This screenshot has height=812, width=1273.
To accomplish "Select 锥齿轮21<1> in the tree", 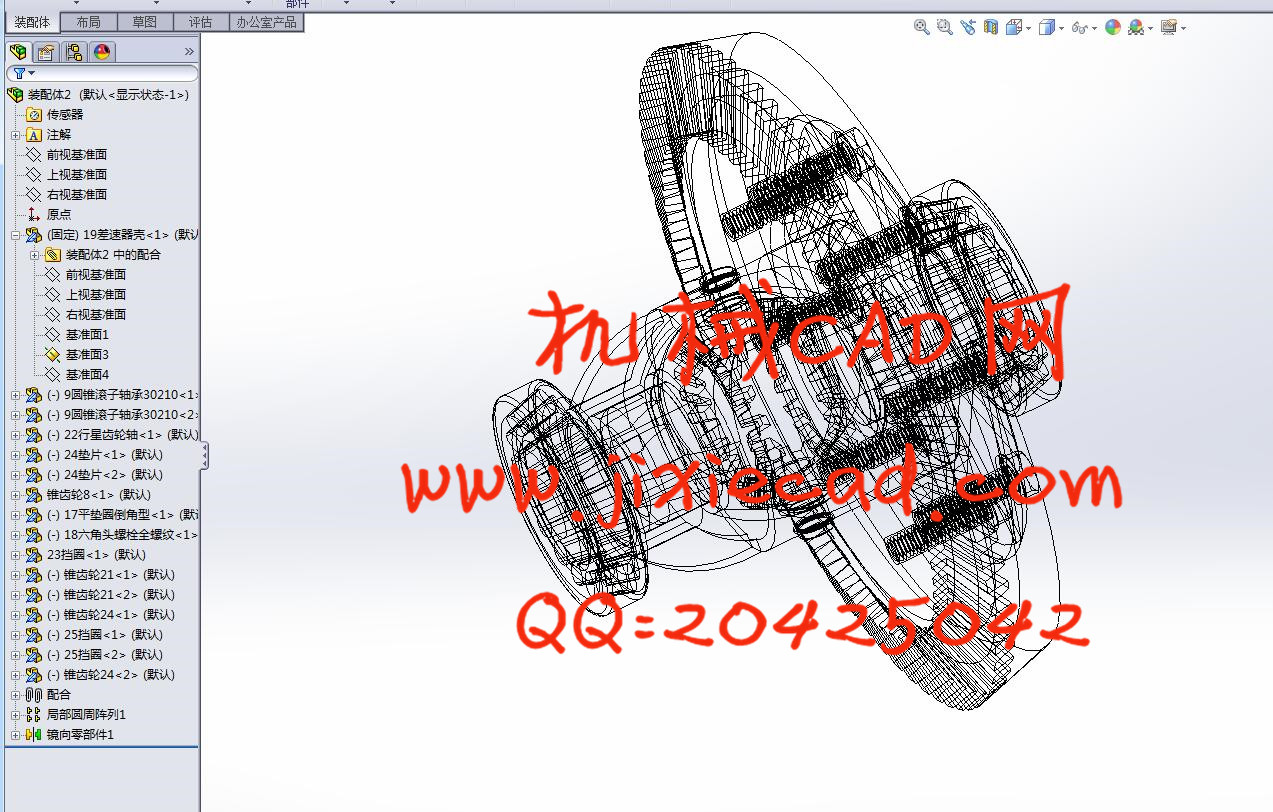I will coord(112,575).
